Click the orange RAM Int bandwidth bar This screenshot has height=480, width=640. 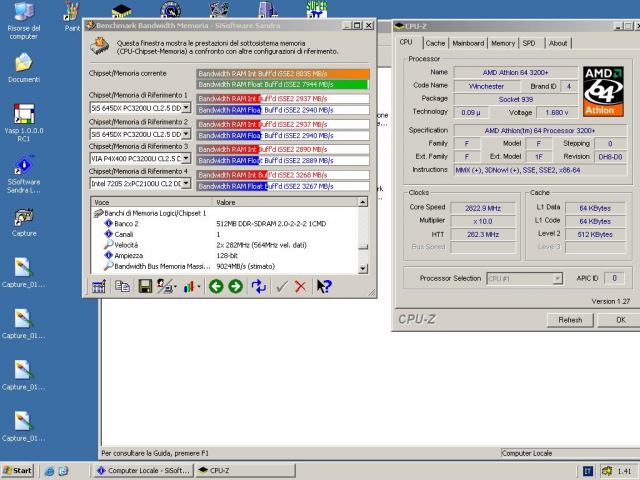283,74
